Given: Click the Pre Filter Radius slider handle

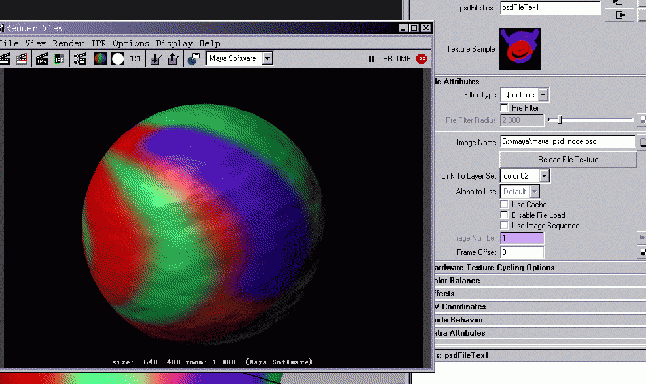Looking at the screenshot, I should tap(560, 120).
